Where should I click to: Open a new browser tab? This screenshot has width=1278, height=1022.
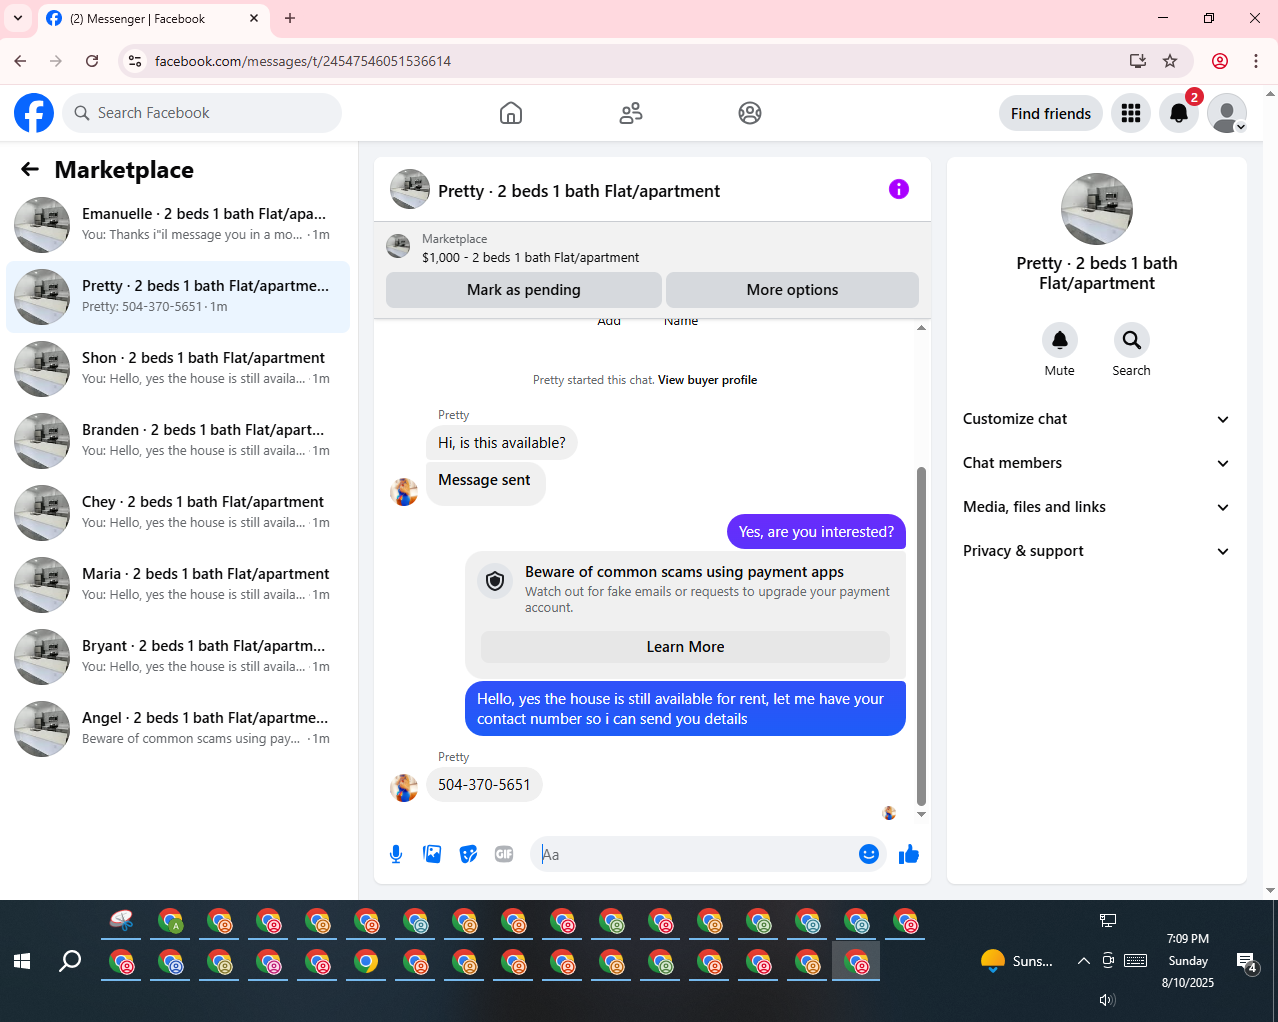[x=290, y=18]
